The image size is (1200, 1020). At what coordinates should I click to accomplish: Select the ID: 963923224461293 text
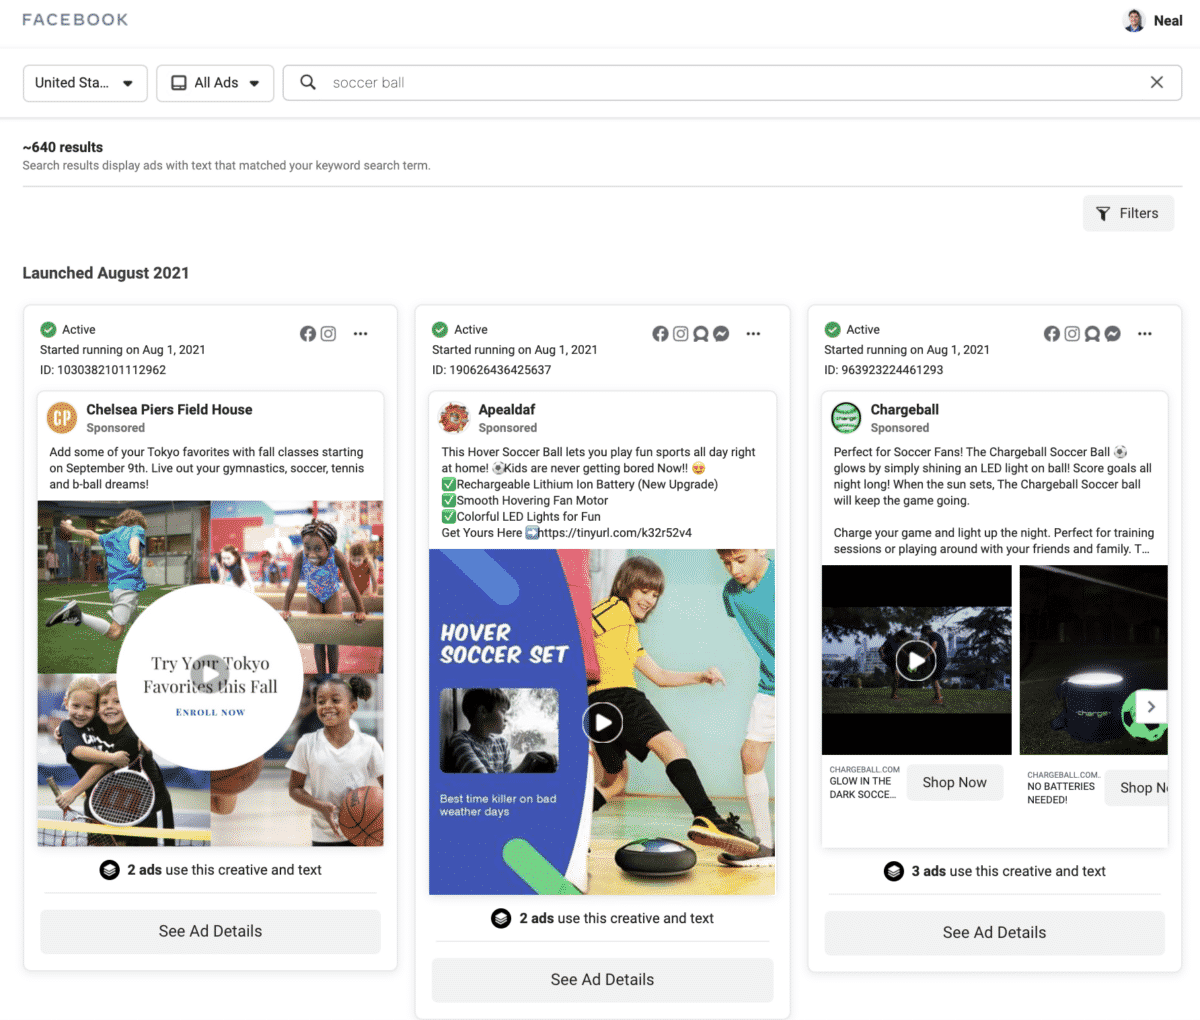(884, 370)
